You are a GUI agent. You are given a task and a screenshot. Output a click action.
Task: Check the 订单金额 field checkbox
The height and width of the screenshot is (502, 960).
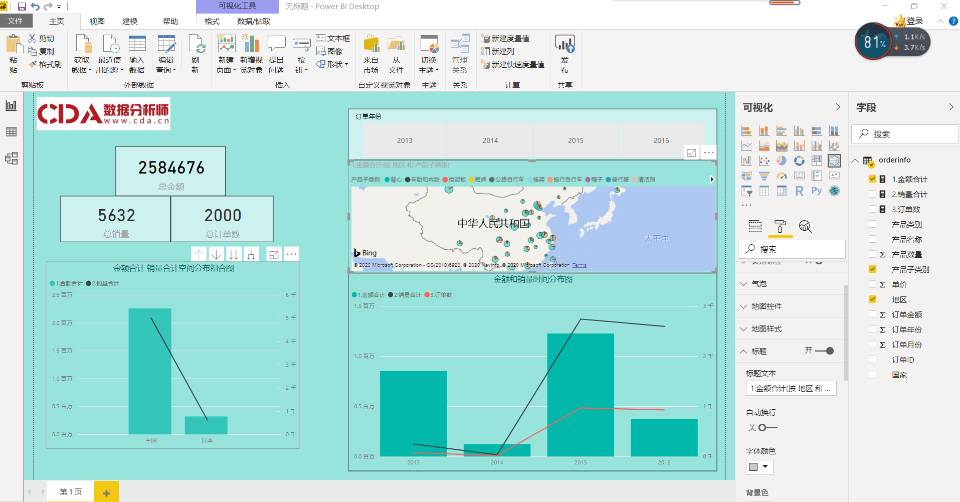pos(872,314)
